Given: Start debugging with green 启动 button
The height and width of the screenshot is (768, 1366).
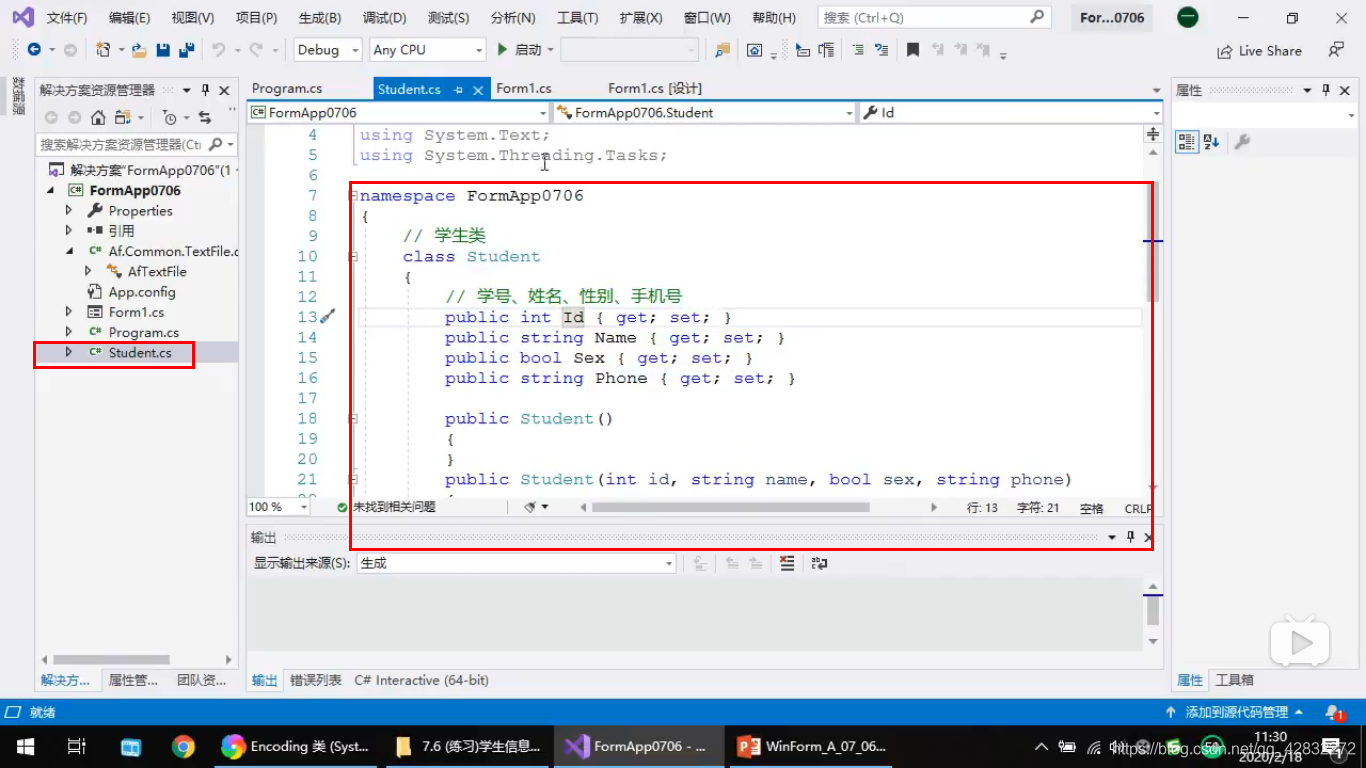Looking at the screenshot, I should (520, 50).
